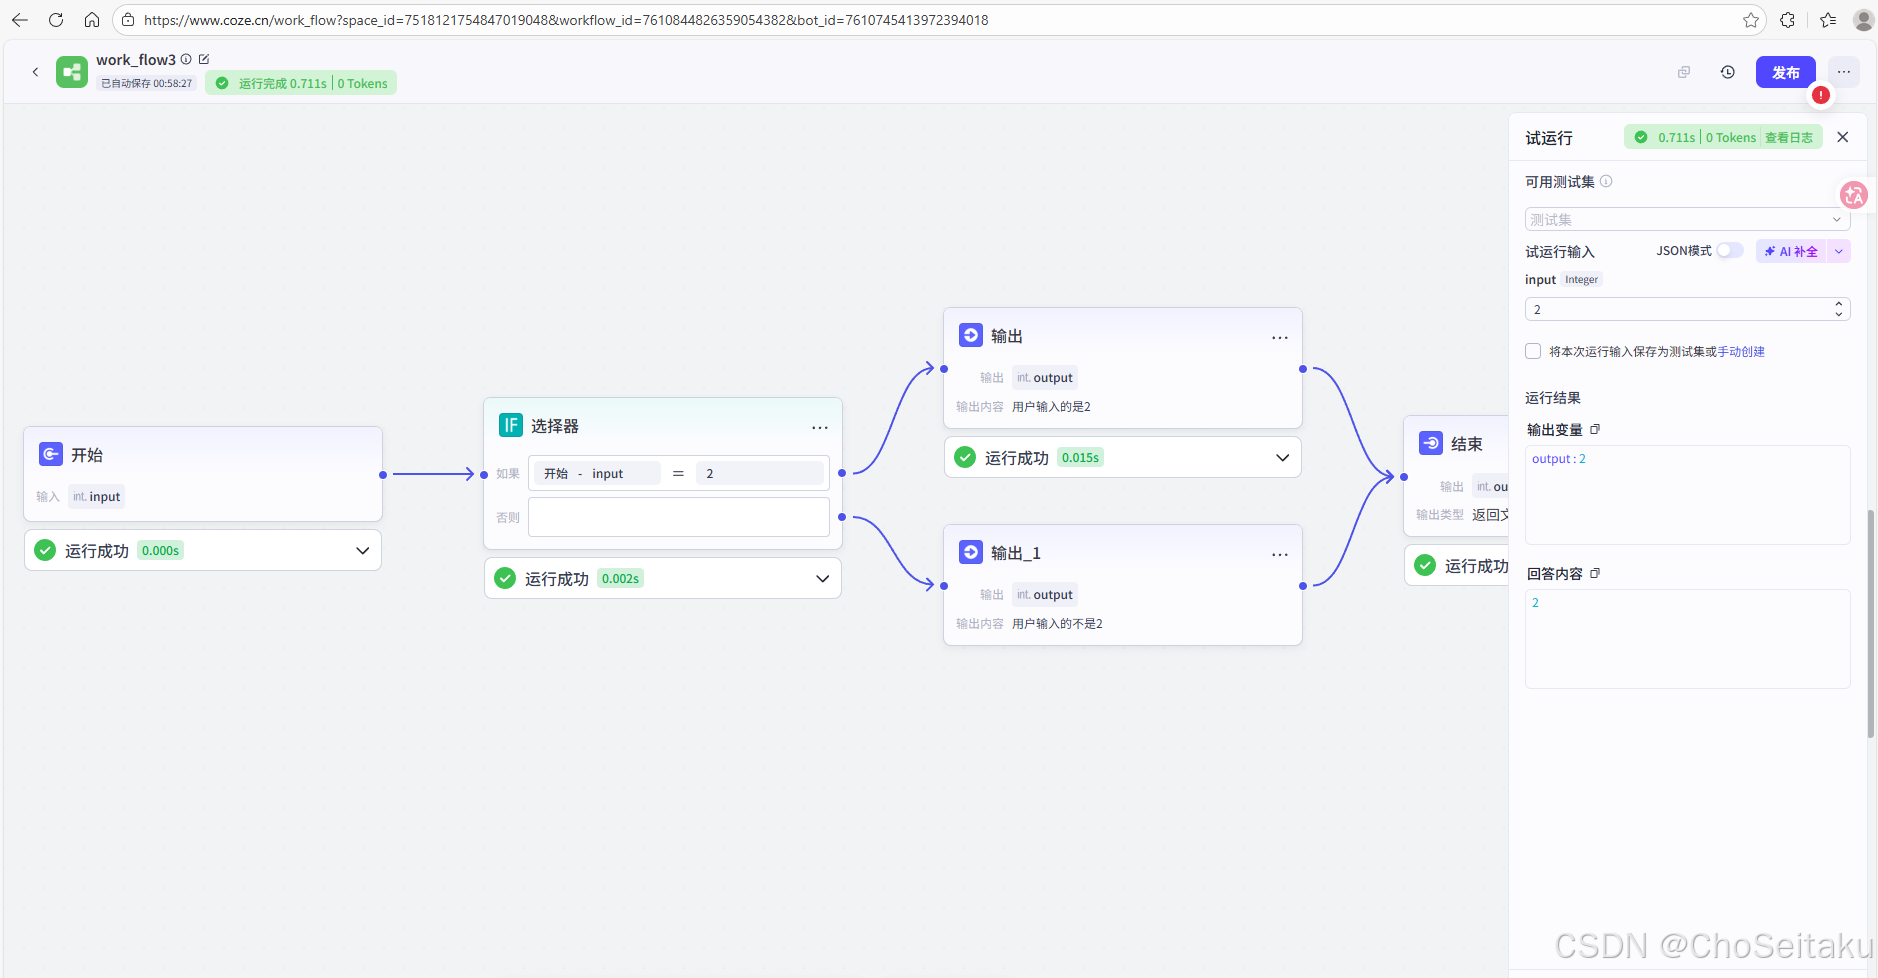Click the browser address bar
Viewport: 1878px width, 978px height.
coord(940,20)
